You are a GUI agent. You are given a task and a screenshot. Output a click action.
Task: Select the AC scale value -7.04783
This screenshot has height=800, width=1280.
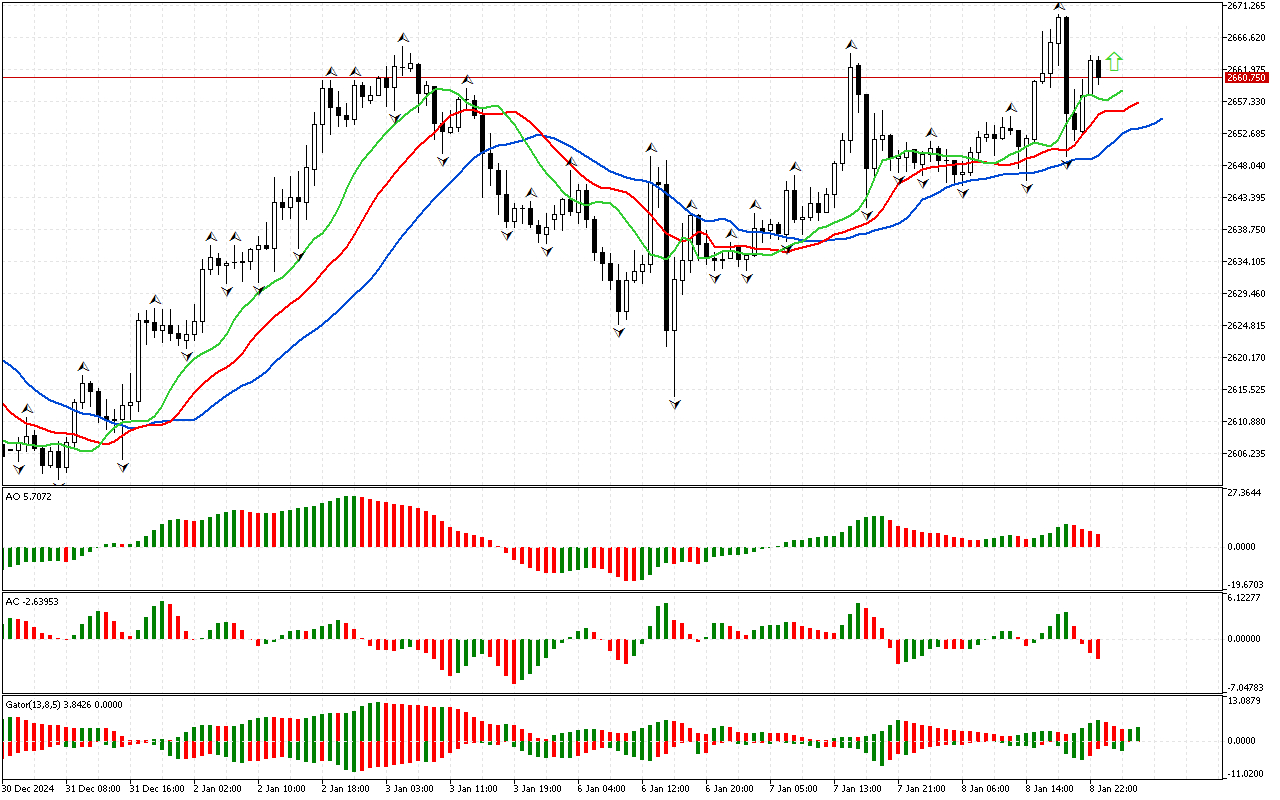[1246, 689]
